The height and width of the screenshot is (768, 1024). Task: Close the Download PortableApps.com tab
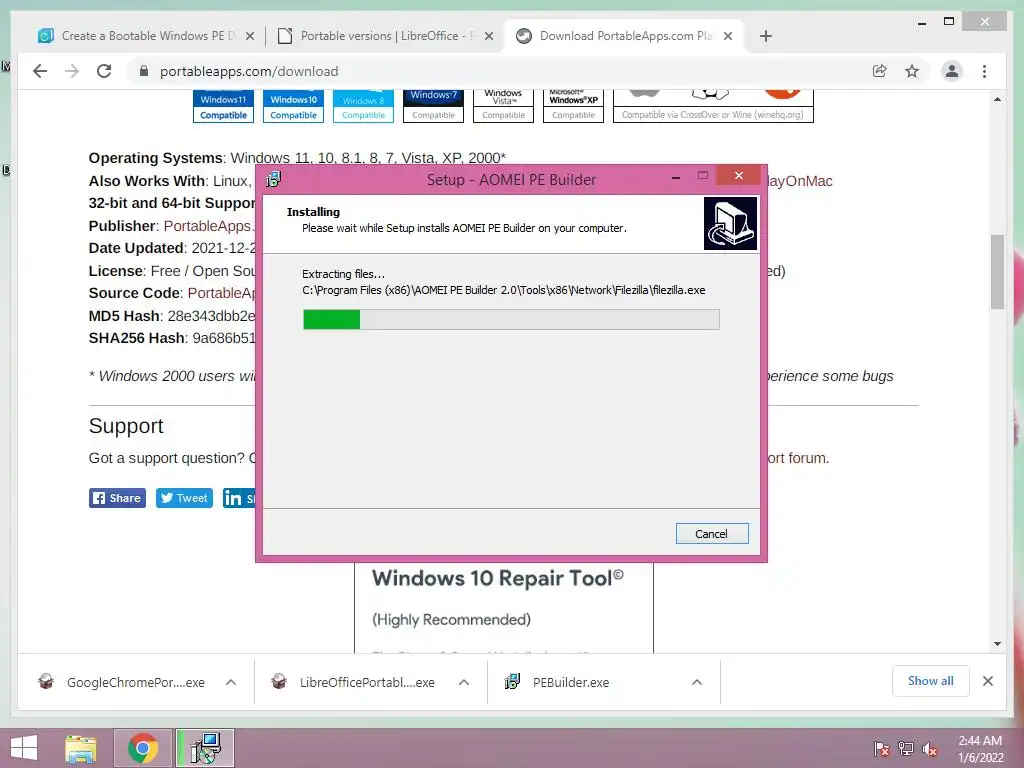point(728,36)
